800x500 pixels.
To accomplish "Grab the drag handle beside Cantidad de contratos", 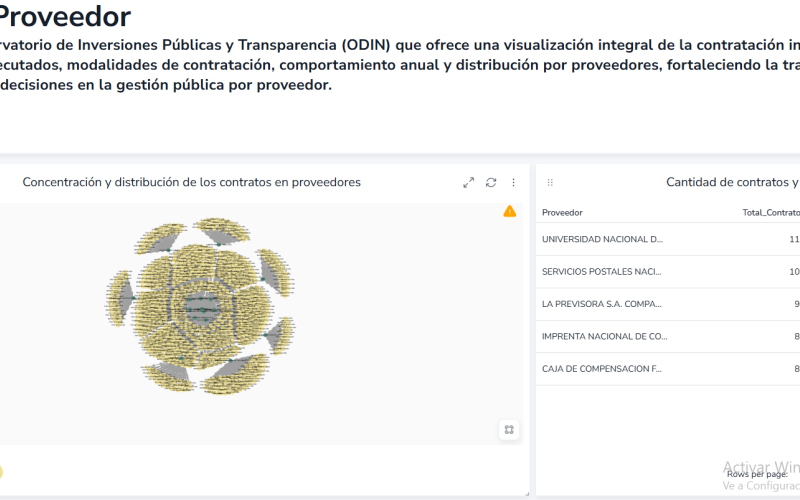I will pyautogui.click(x=550, y=183).
